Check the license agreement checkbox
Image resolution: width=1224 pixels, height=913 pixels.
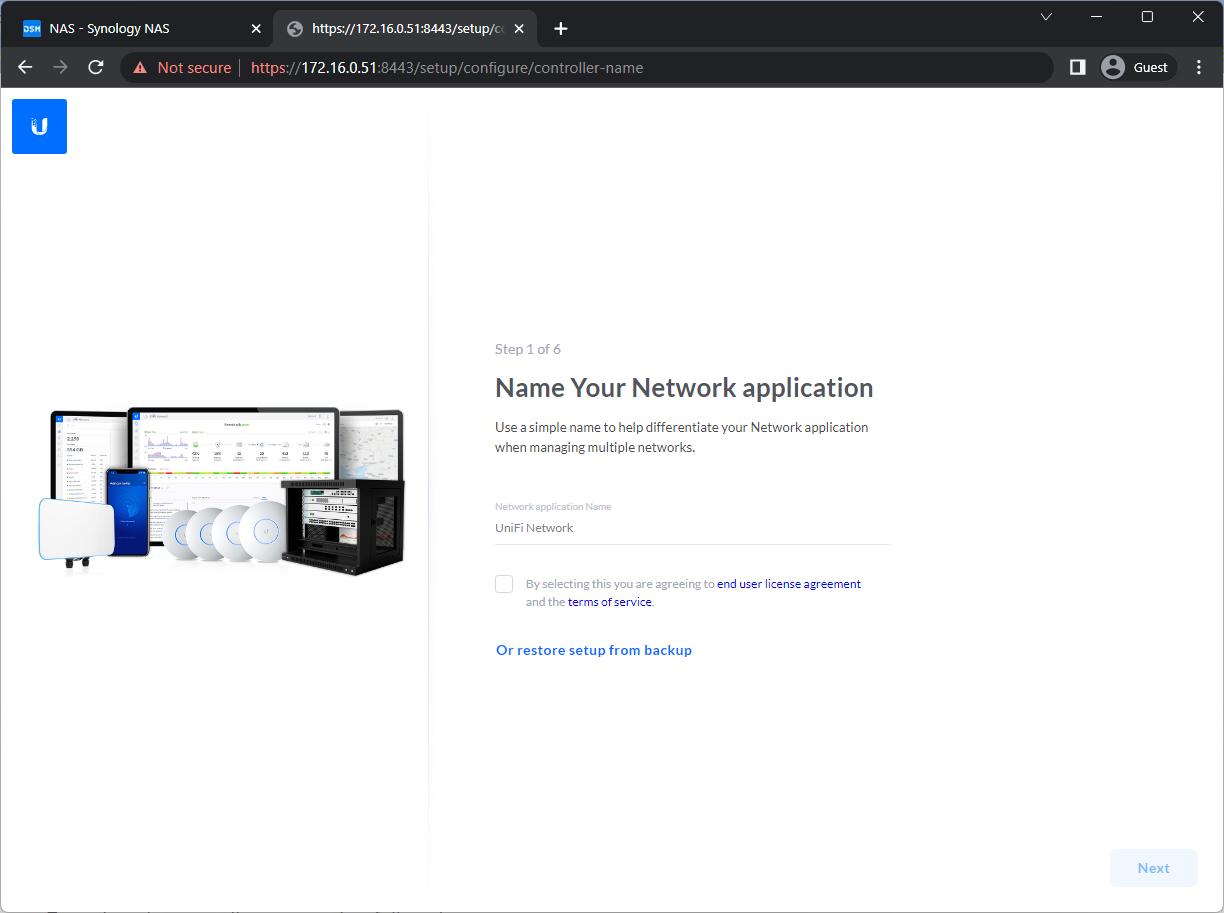coord(504,584)
